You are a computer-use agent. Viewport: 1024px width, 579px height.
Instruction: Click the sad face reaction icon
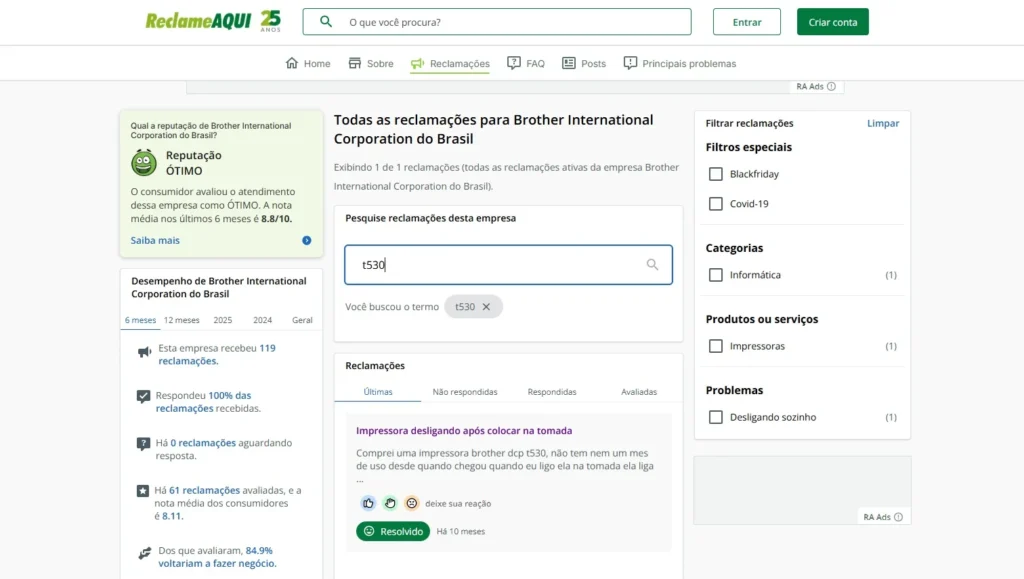[411, 503]
